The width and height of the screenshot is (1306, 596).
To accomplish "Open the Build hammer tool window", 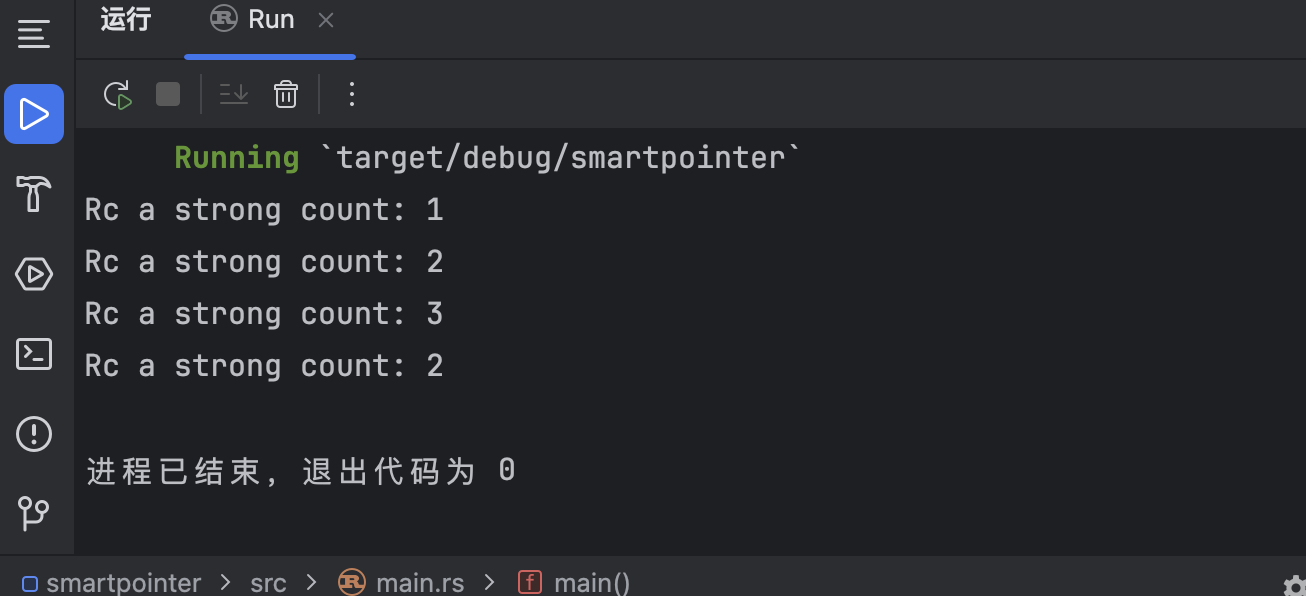I will click(x=34, y=193).
